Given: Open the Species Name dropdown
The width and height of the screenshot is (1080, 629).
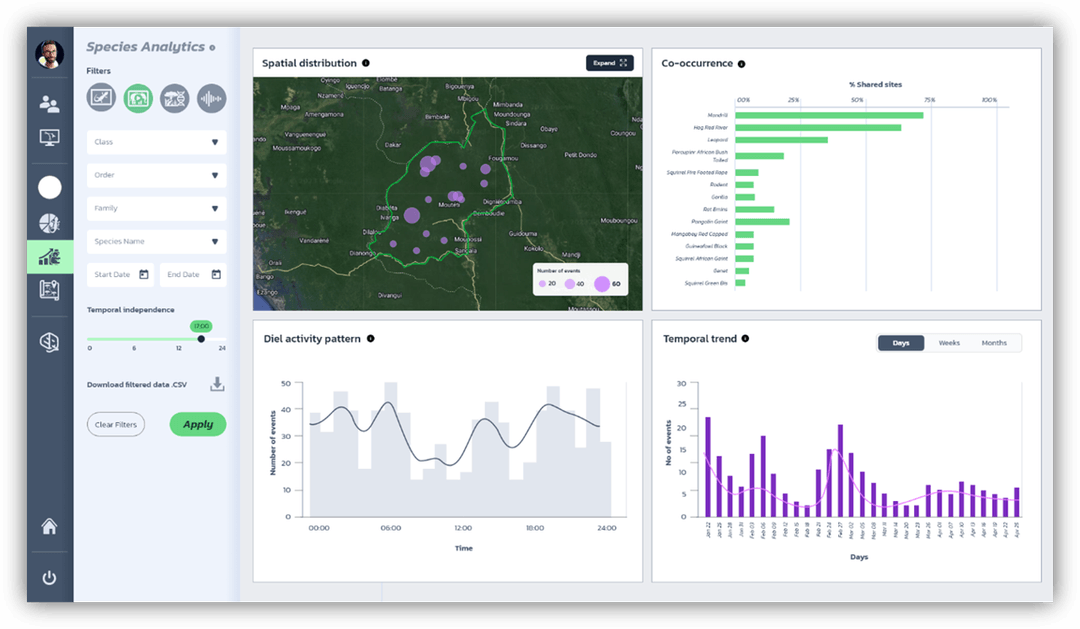Looking at the screenshot, I should 156,241.
